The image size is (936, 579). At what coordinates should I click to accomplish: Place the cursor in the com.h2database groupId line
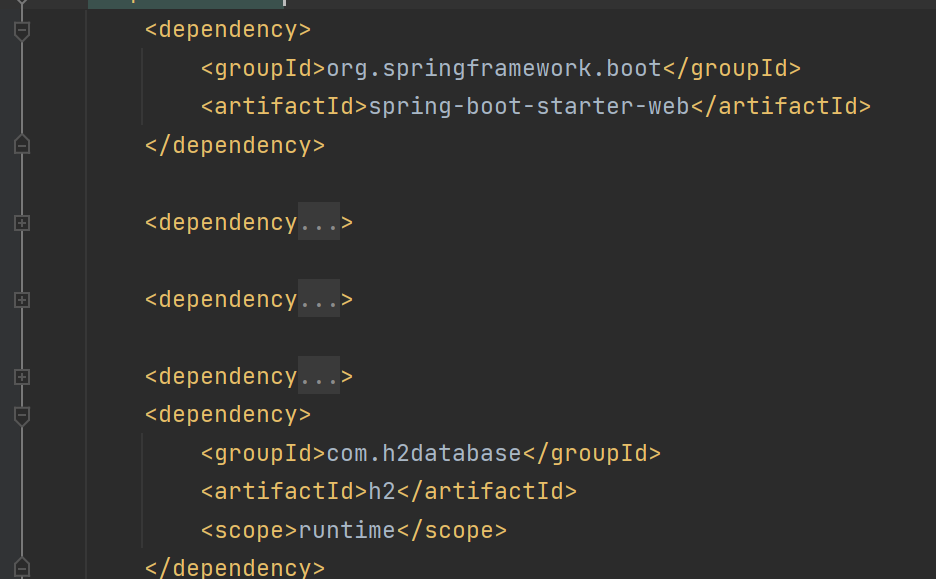[431, 454]
